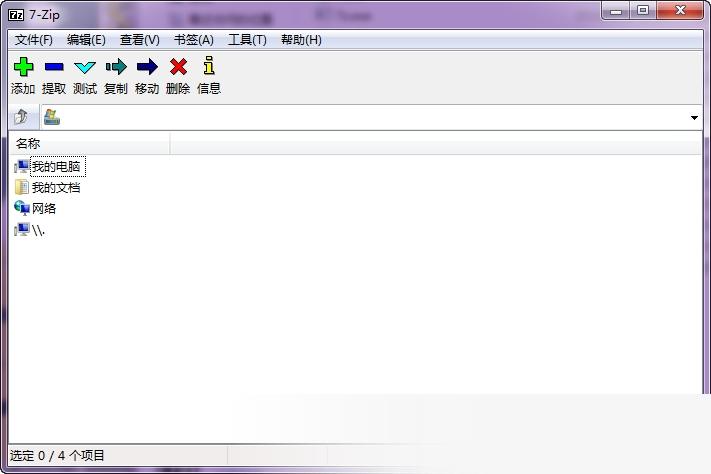Open the 帮助(H) menu

(x=301, y=40)
